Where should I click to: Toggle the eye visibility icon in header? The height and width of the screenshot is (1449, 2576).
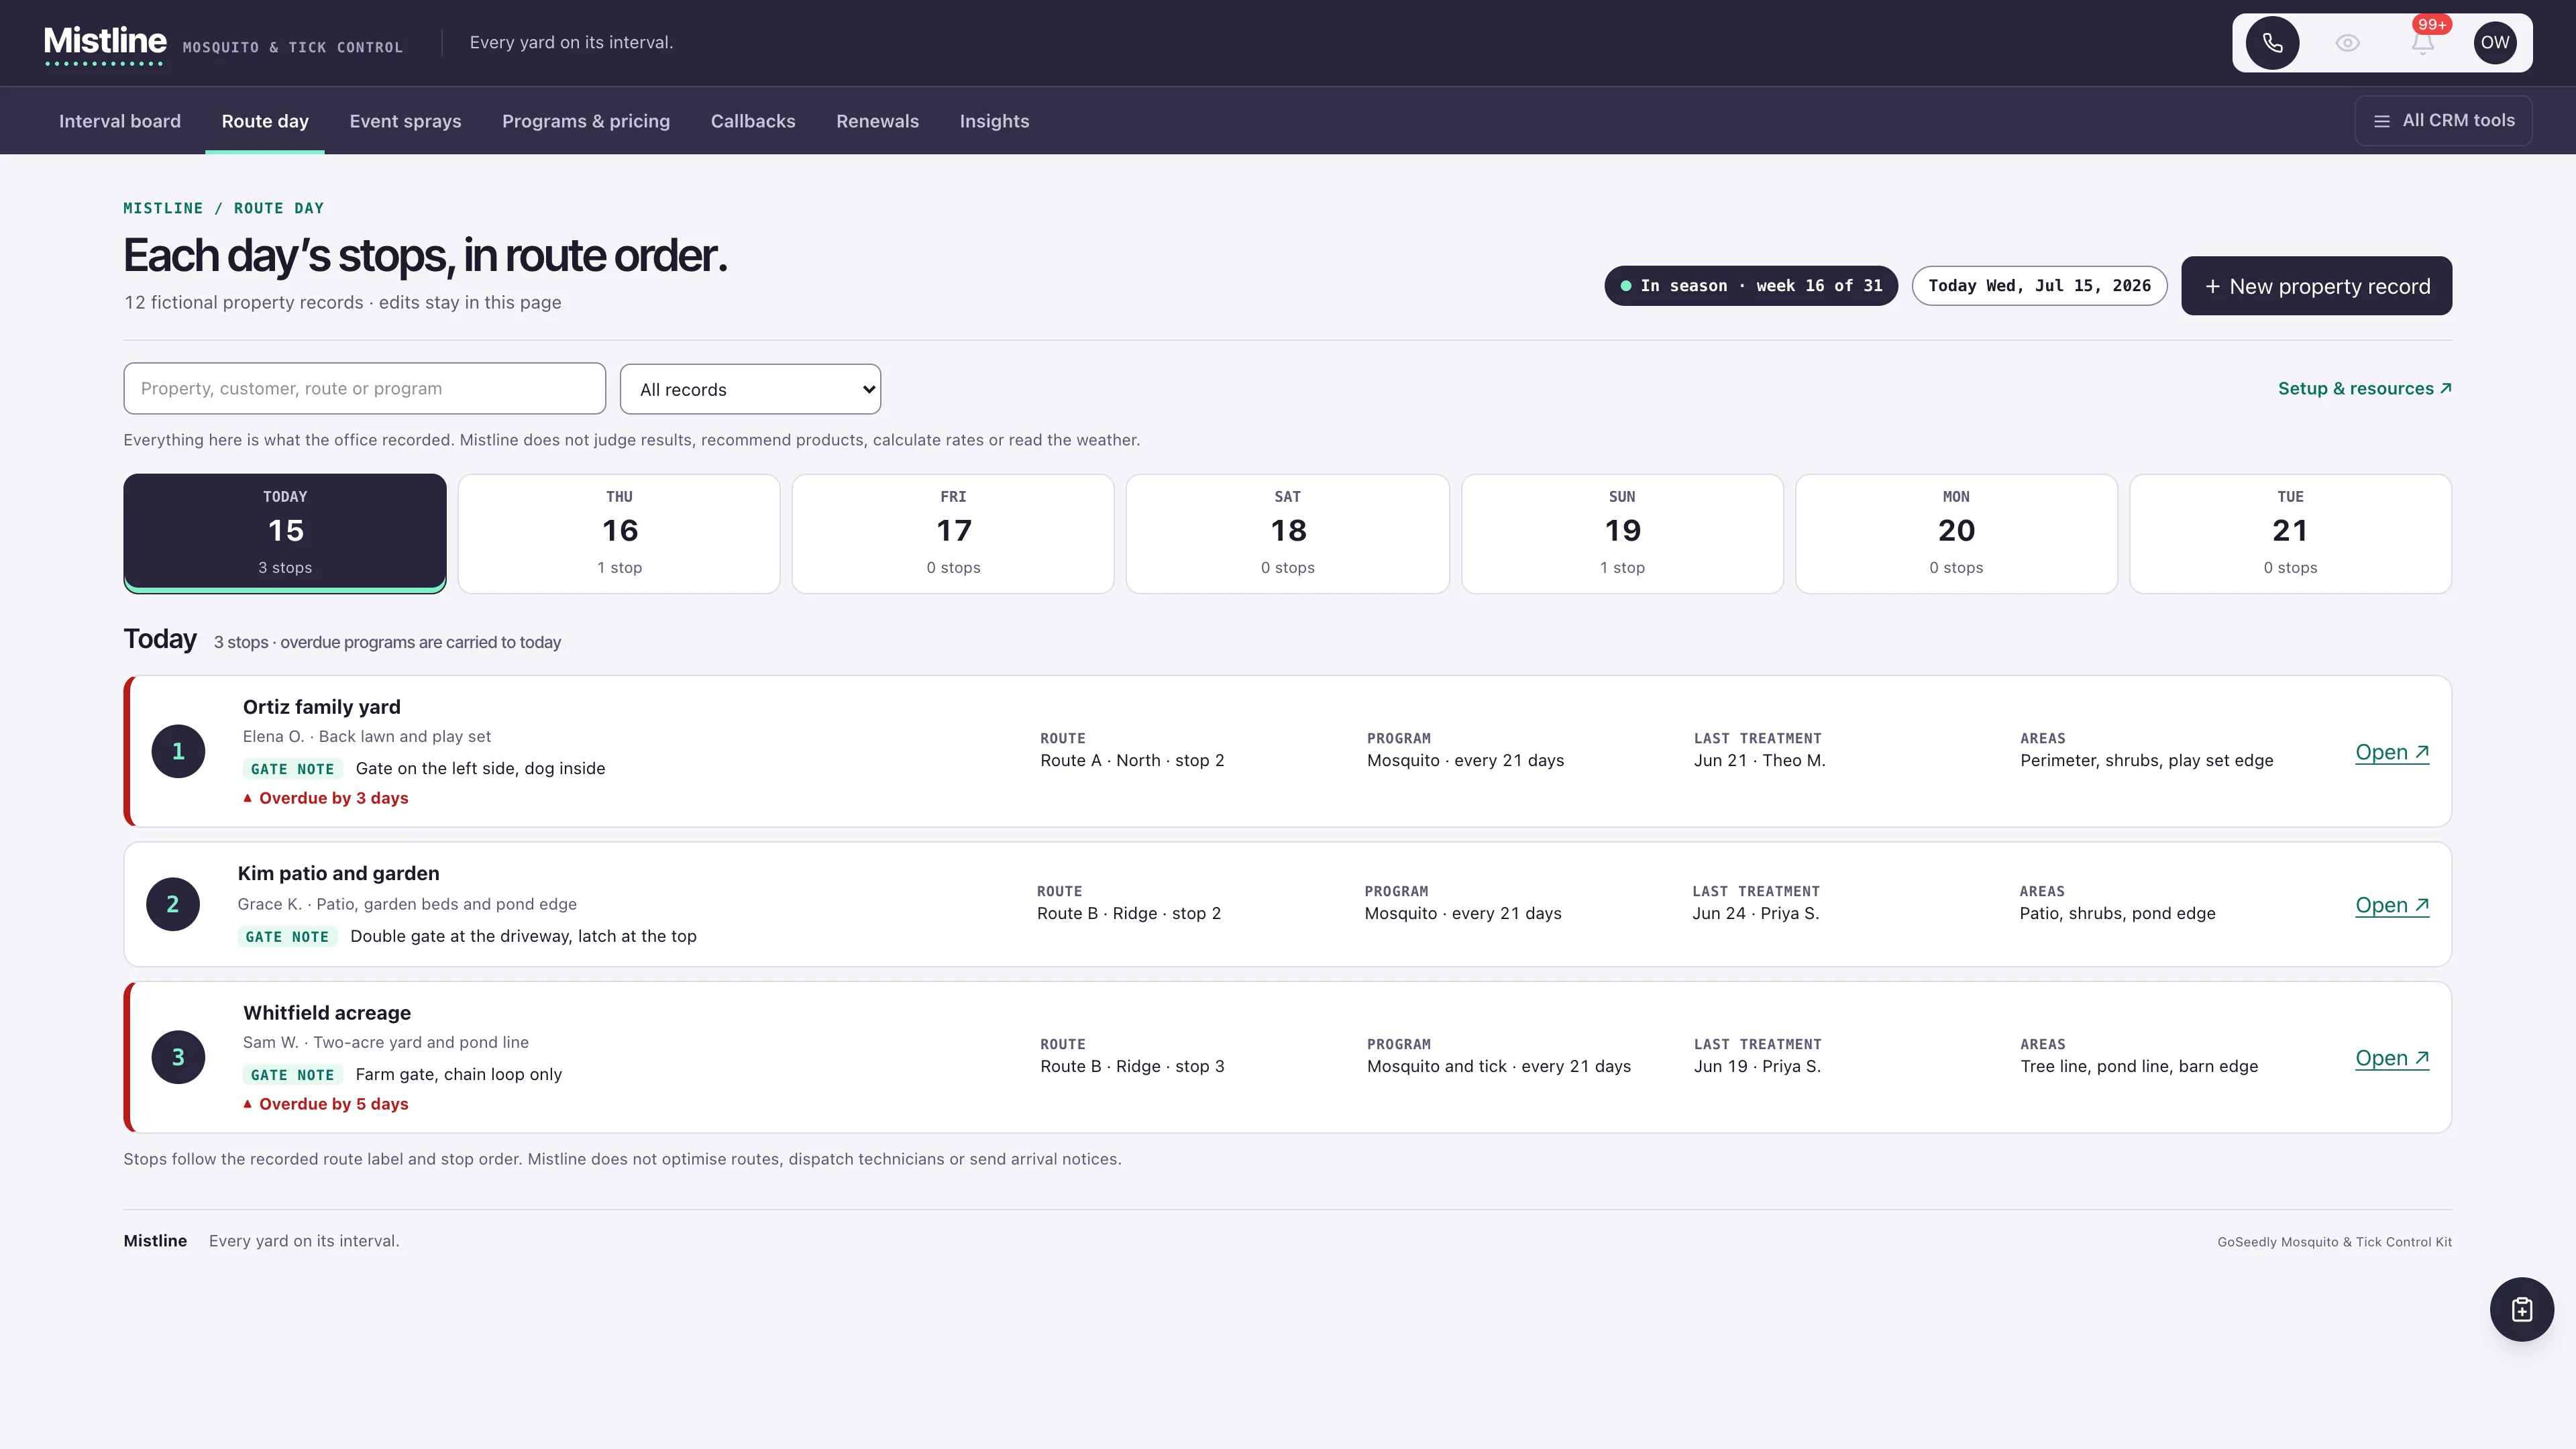2347,43
